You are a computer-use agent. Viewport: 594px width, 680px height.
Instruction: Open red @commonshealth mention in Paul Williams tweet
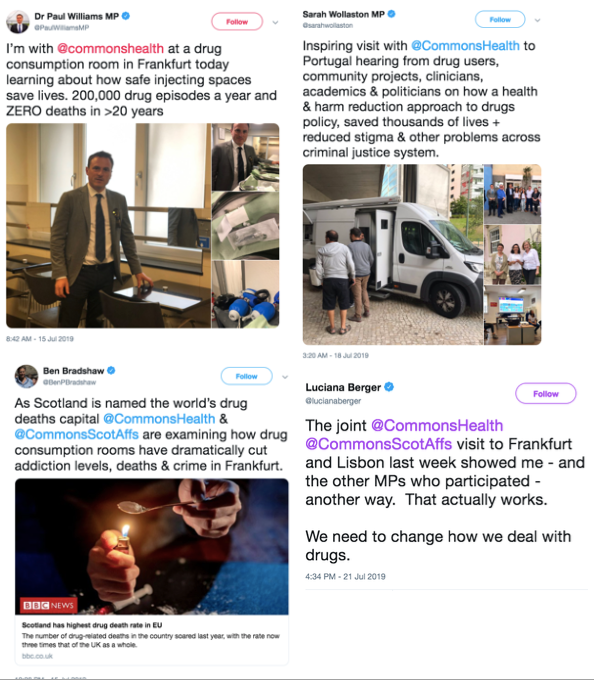pyautogui.click(x=110, y=48)
